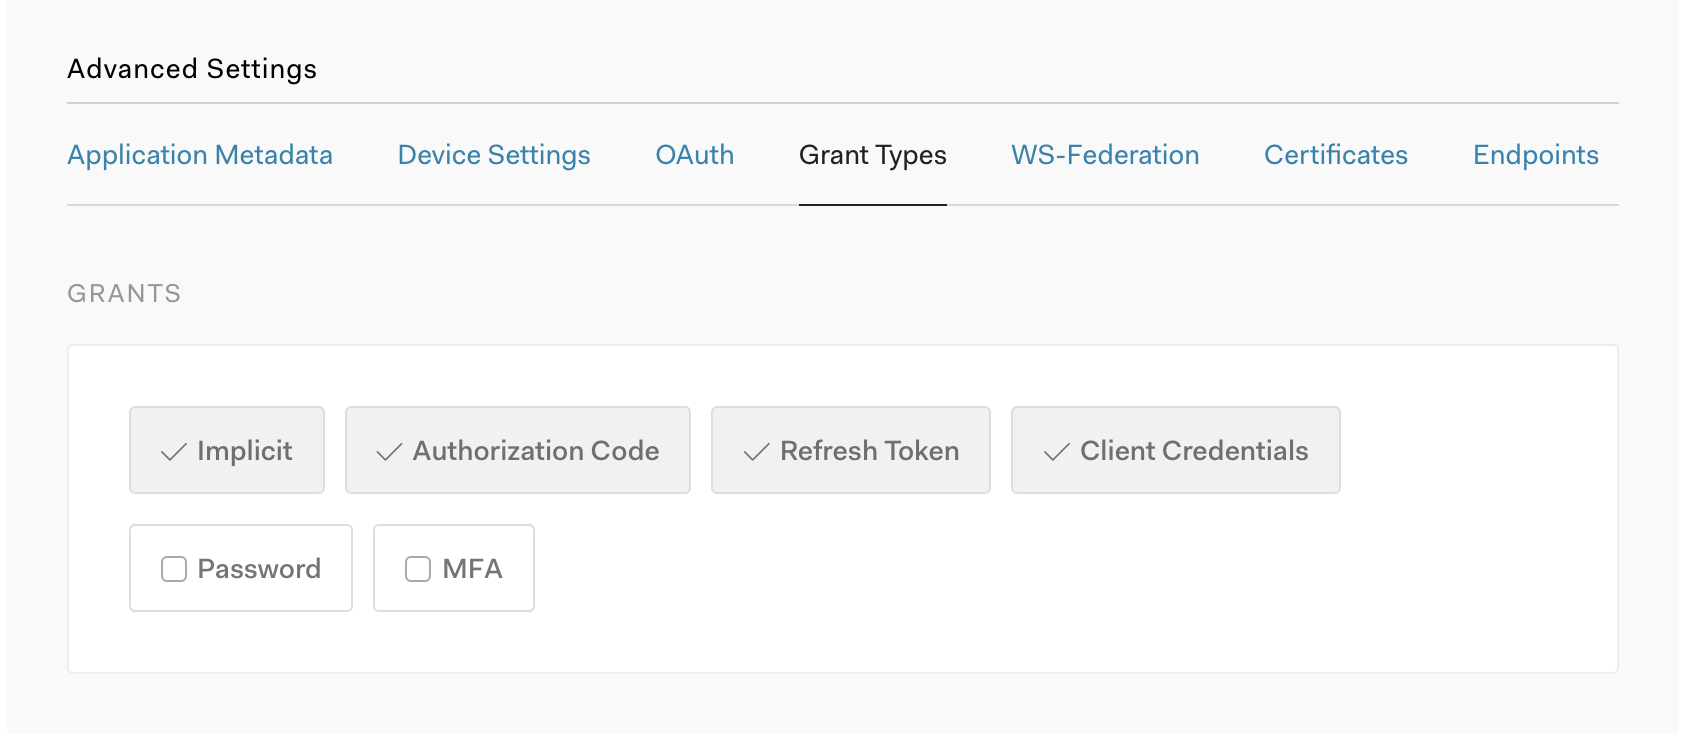Click the checkmark icon beside Authorization Code
This screenshot has width=1681, height=738.
389,452
